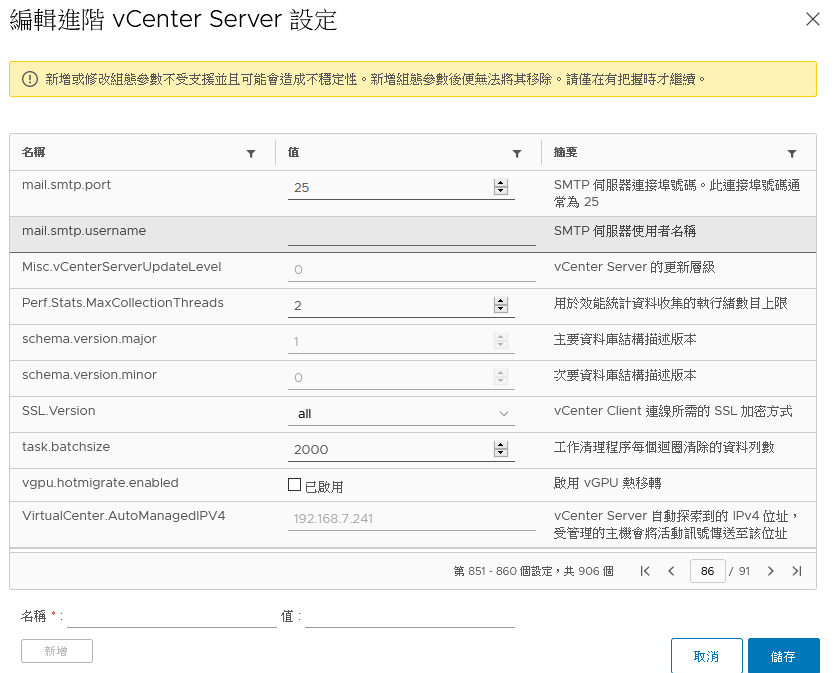Click schema.version.major disabled stepper
Screen dimensions: 836x673
(x=501, y=341)
